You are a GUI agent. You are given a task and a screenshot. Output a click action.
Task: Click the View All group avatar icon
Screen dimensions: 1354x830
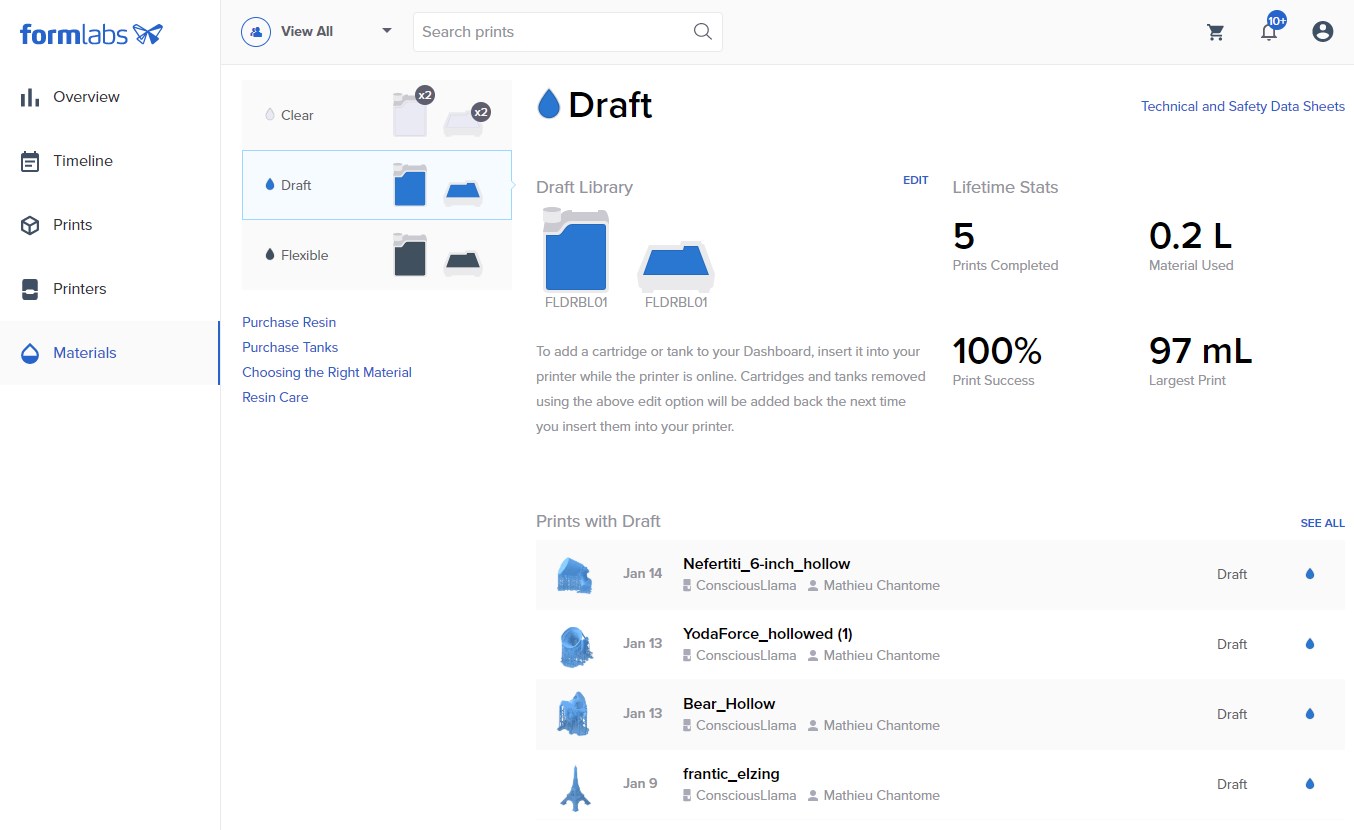pos(257,31)
